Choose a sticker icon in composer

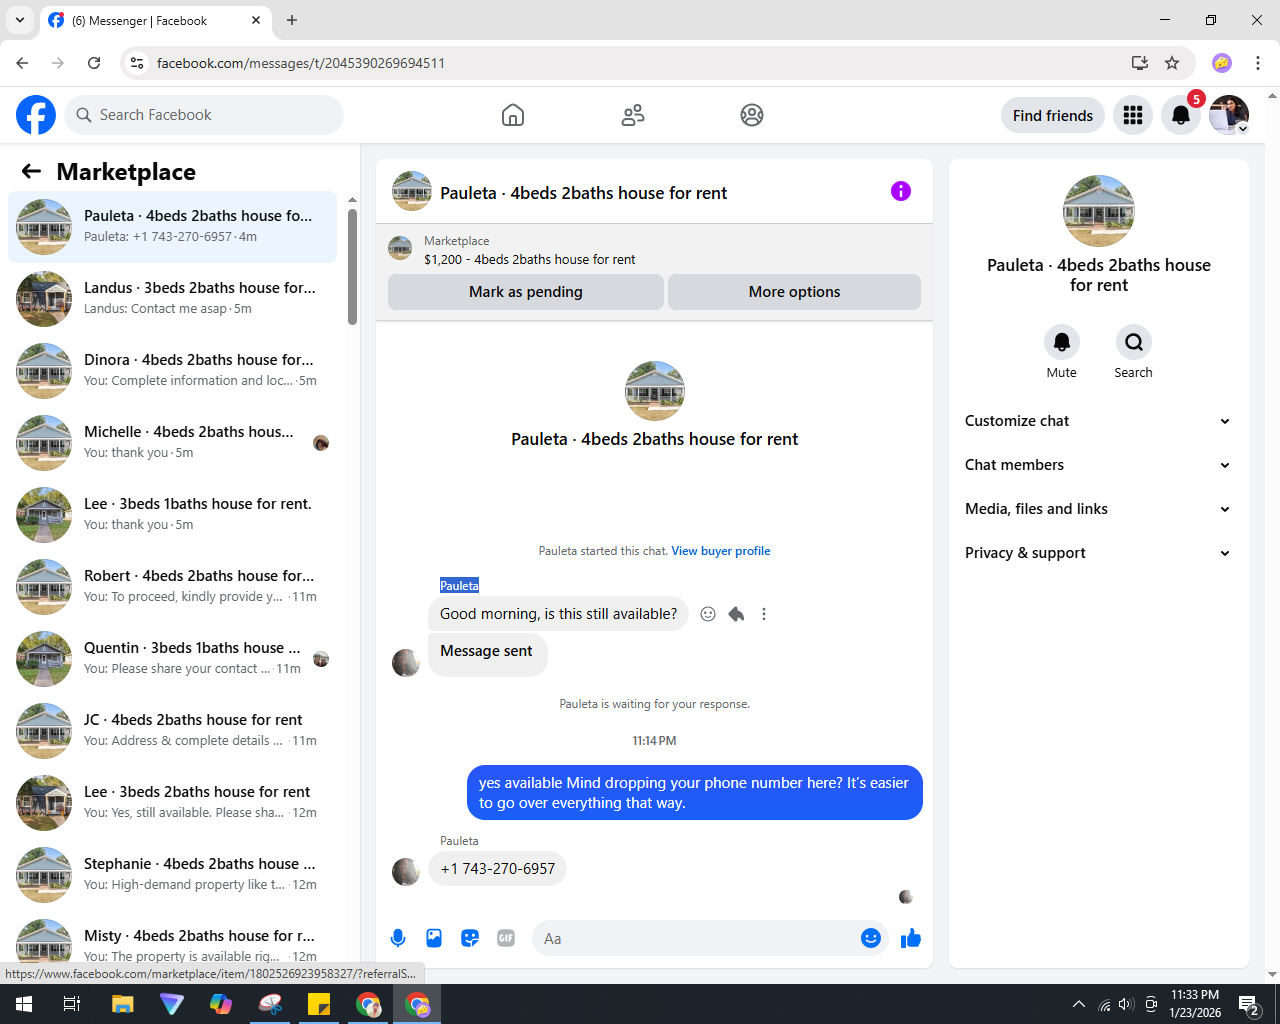point(470,938)
